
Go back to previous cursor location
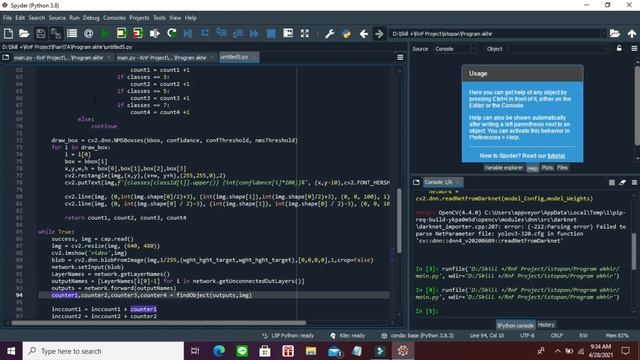tap(364, 33)
